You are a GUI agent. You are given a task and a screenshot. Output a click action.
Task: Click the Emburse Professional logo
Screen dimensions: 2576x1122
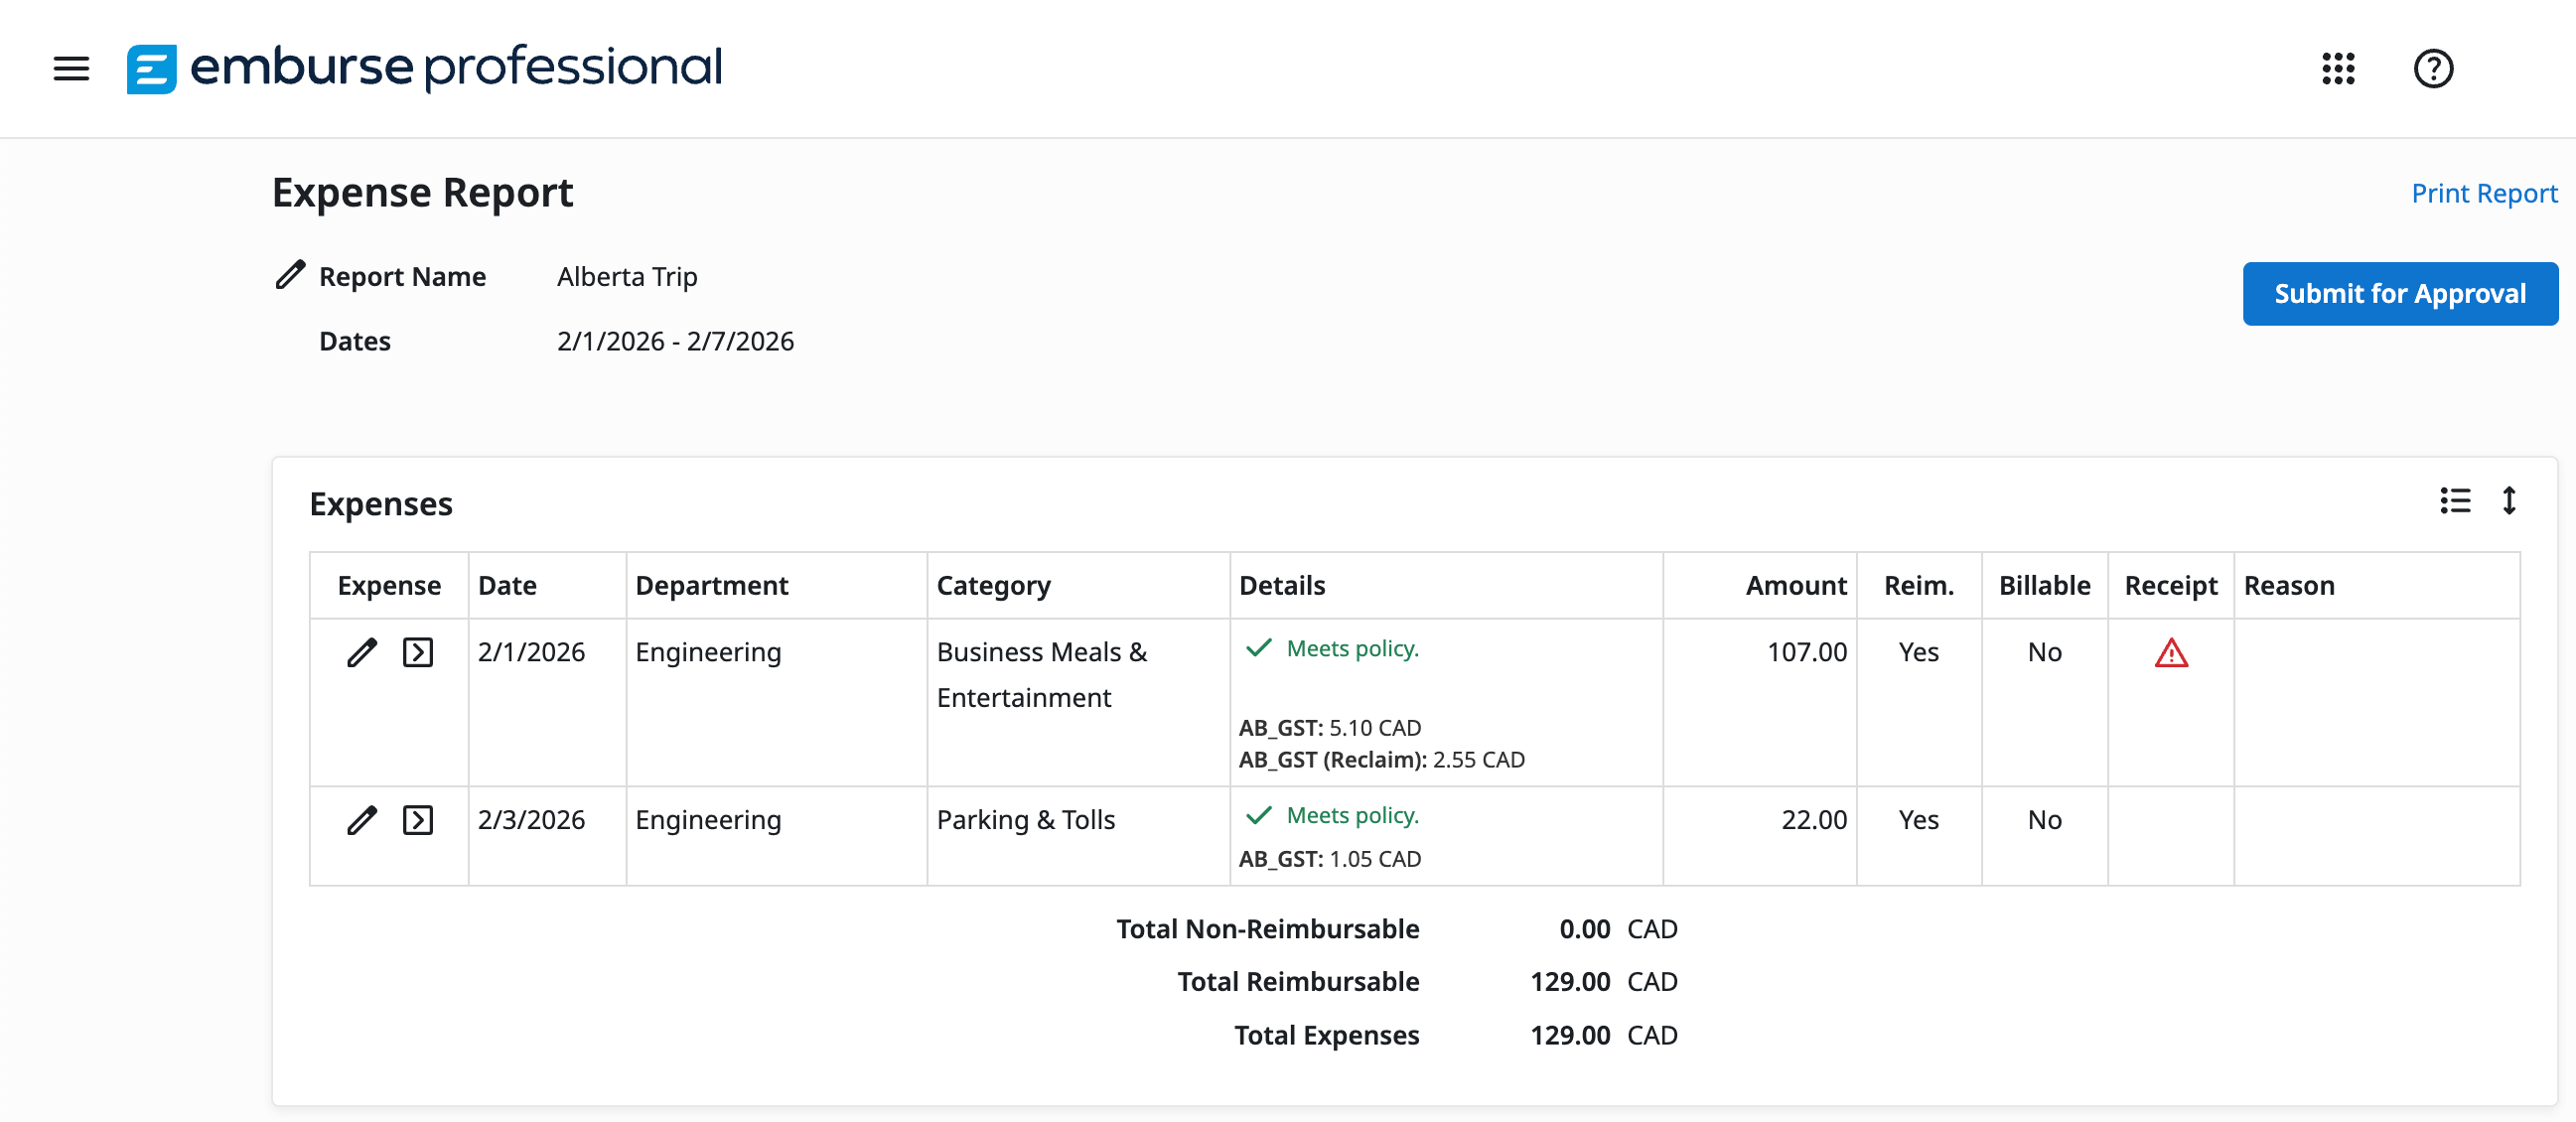coord(423,68)
